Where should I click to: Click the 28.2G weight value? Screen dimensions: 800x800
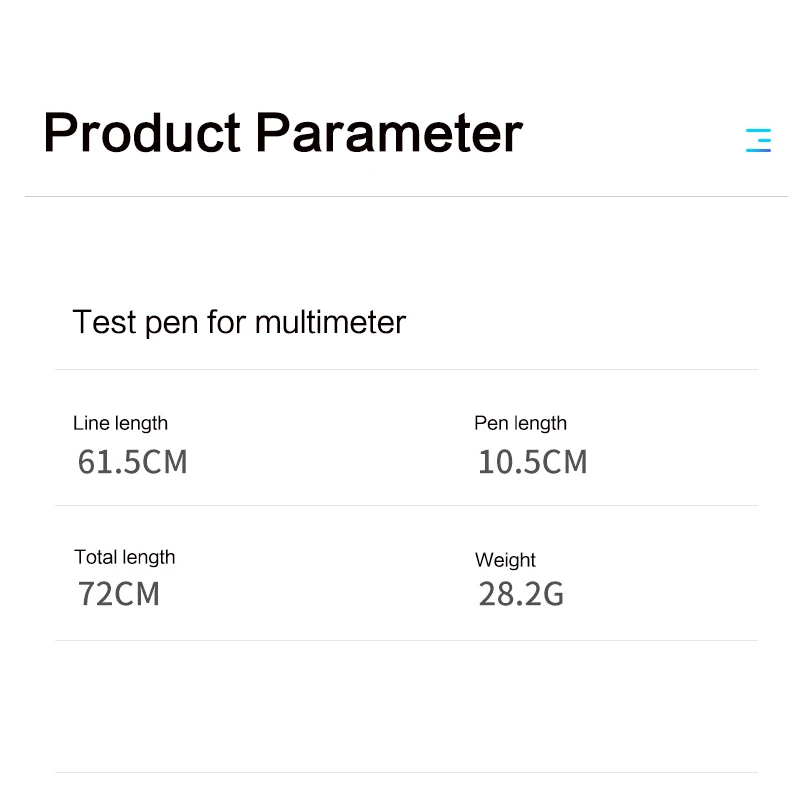point(520,594)
